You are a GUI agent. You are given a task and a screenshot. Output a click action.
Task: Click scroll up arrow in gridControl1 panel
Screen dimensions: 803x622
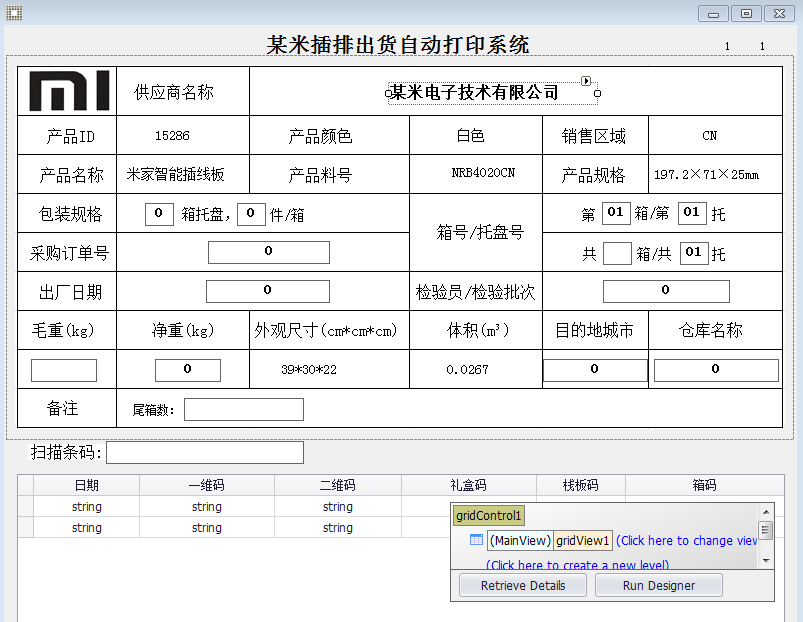pyautogui.click(x=766, y=512)
